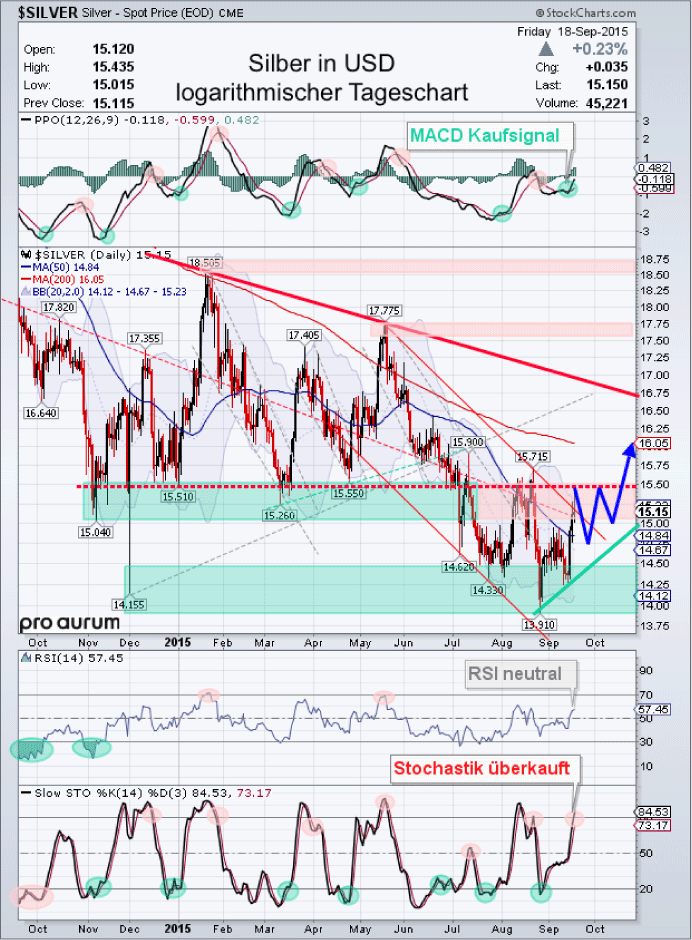This screenshot has height=940, width=692.
Task: Click the 2015 marker on the time axis
Action: [x=177, y=641]
